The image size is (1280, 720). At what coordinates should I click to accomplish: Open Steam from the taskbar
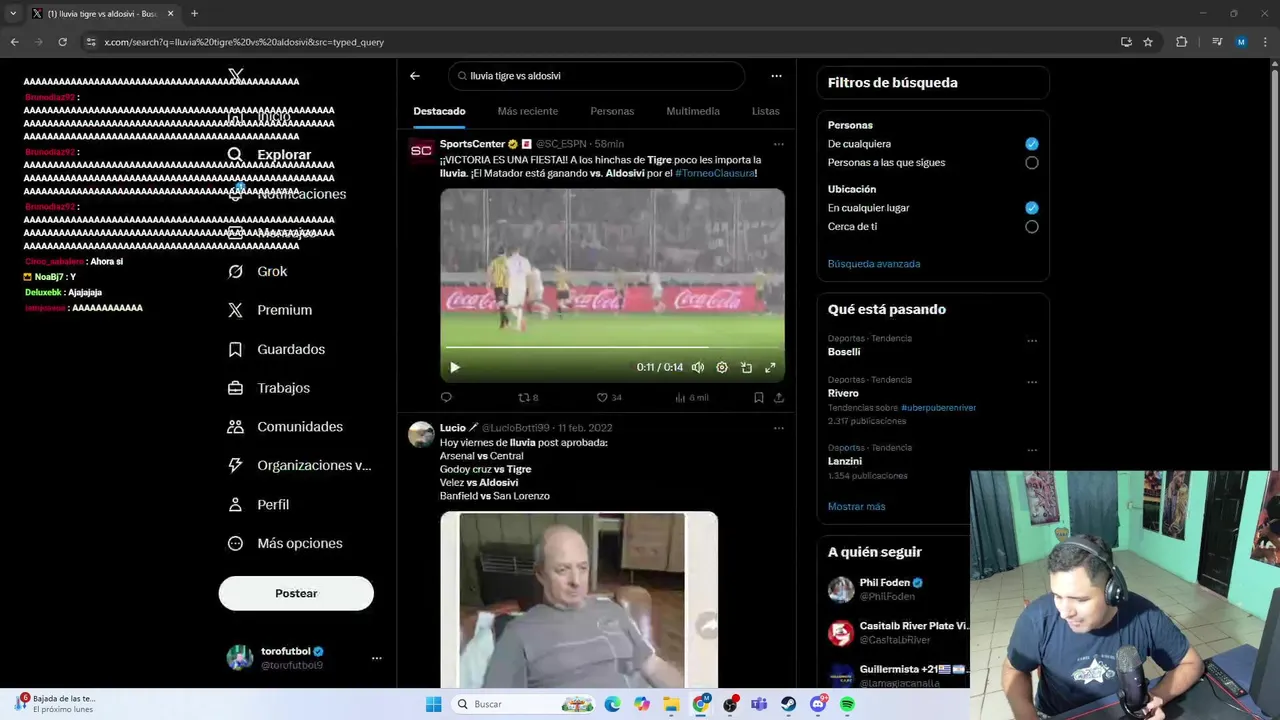789,704
